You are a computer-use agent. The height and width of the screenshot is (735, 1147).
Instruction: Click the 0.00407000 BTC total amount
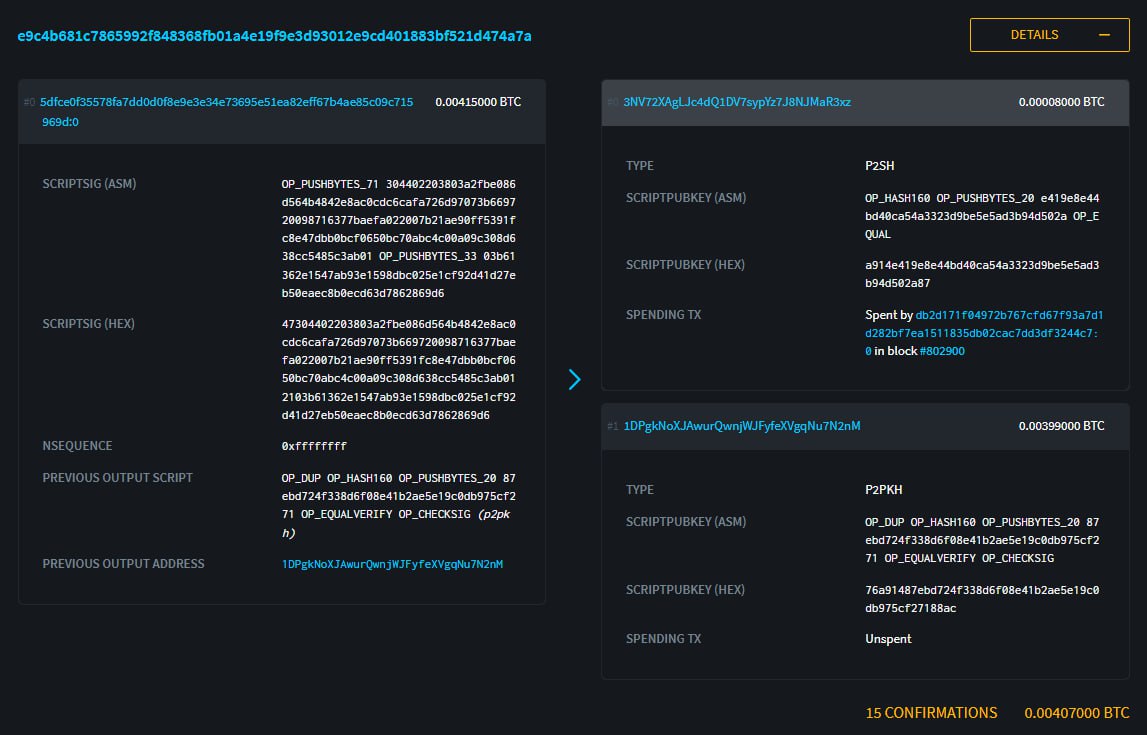coord(1077,713)
